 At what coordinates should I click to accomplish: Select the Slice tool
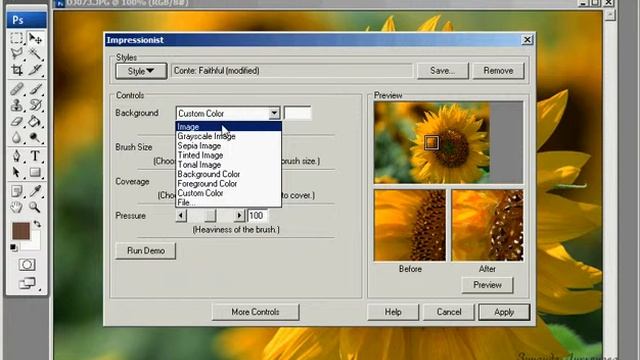[x=36, y=70]
